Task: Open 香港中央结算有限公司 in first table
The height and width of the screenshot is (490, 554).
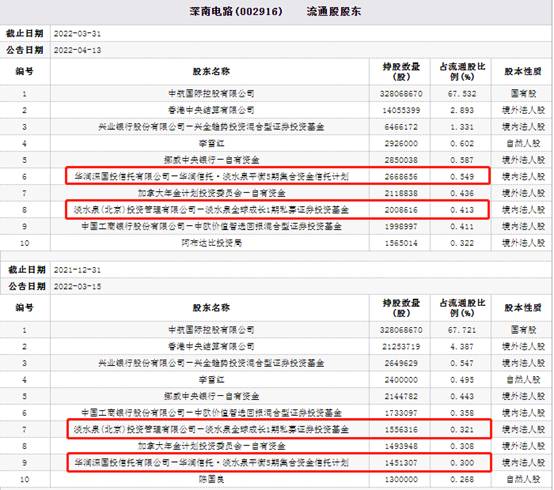Action: (x=211, y=110)
